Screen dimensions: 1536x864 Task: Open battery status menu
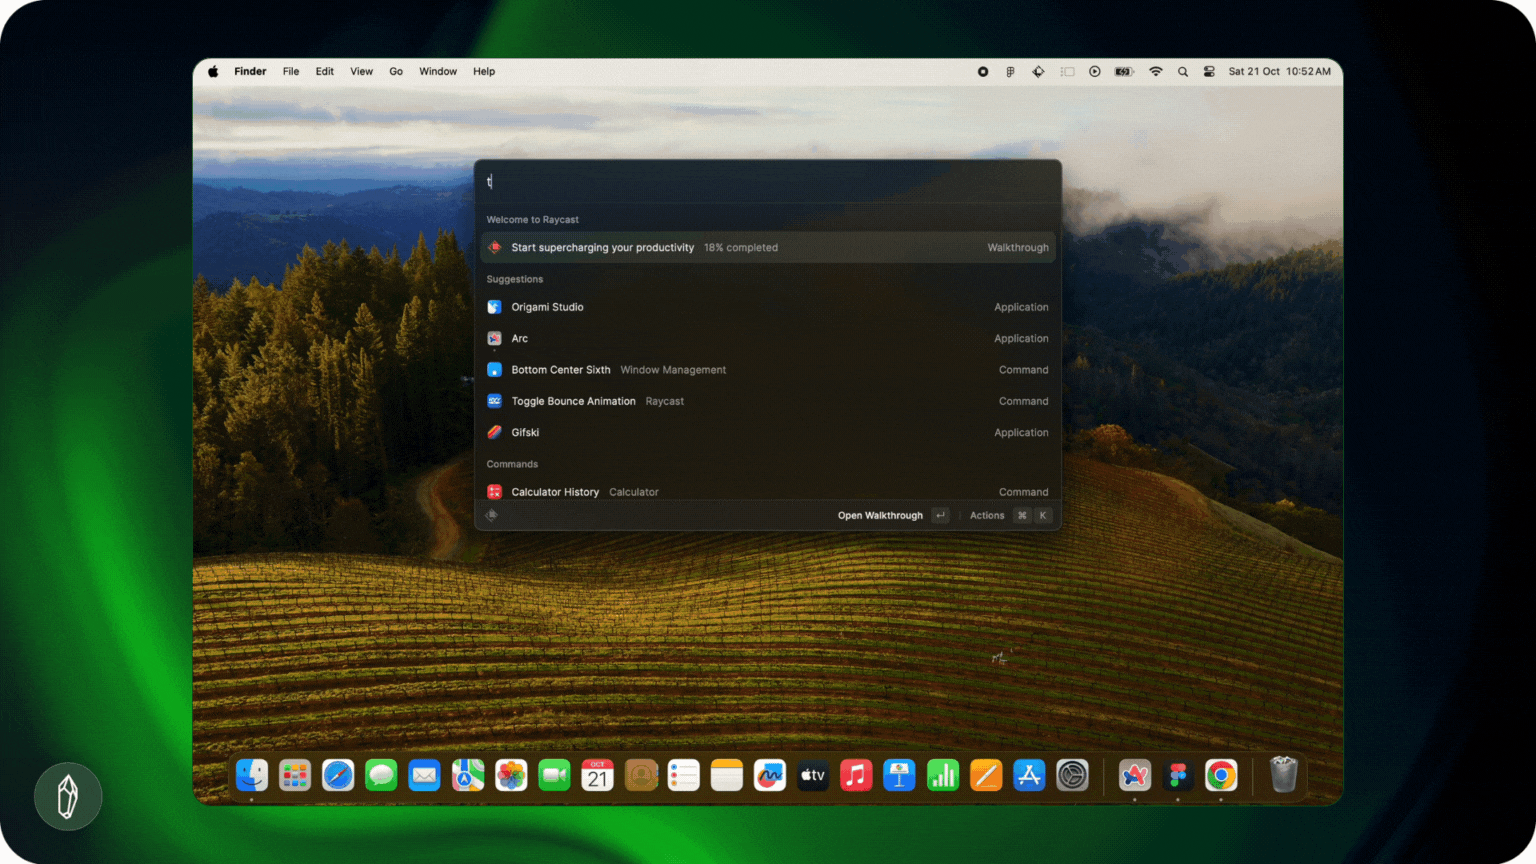click(1124, 72)
